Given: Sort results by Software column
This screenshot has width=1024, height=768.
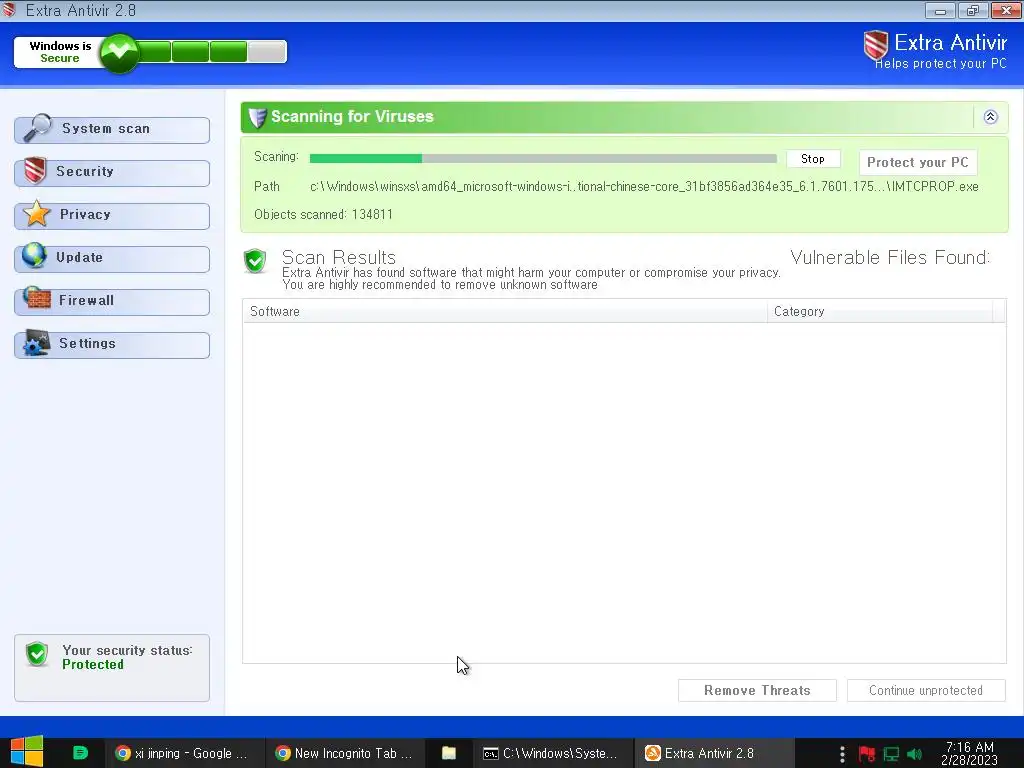Looking at the screenshot, I should click(505, 312).
